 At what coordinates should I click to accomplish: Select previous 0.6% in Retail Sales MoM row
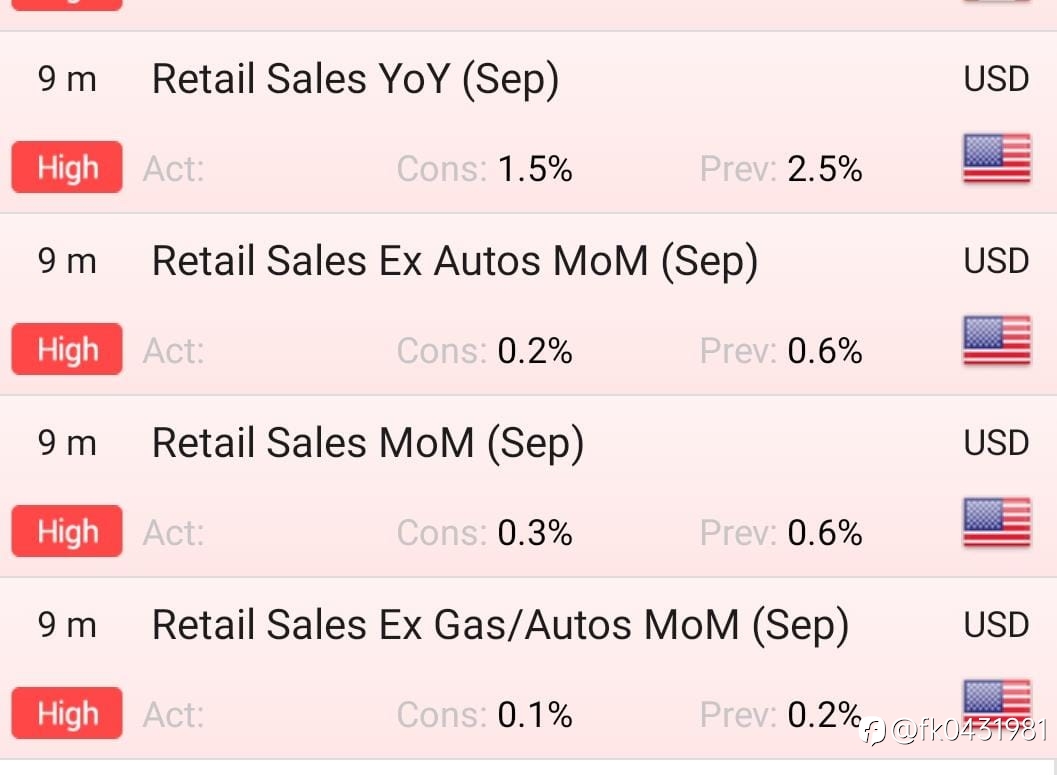(x=825, y=532)
